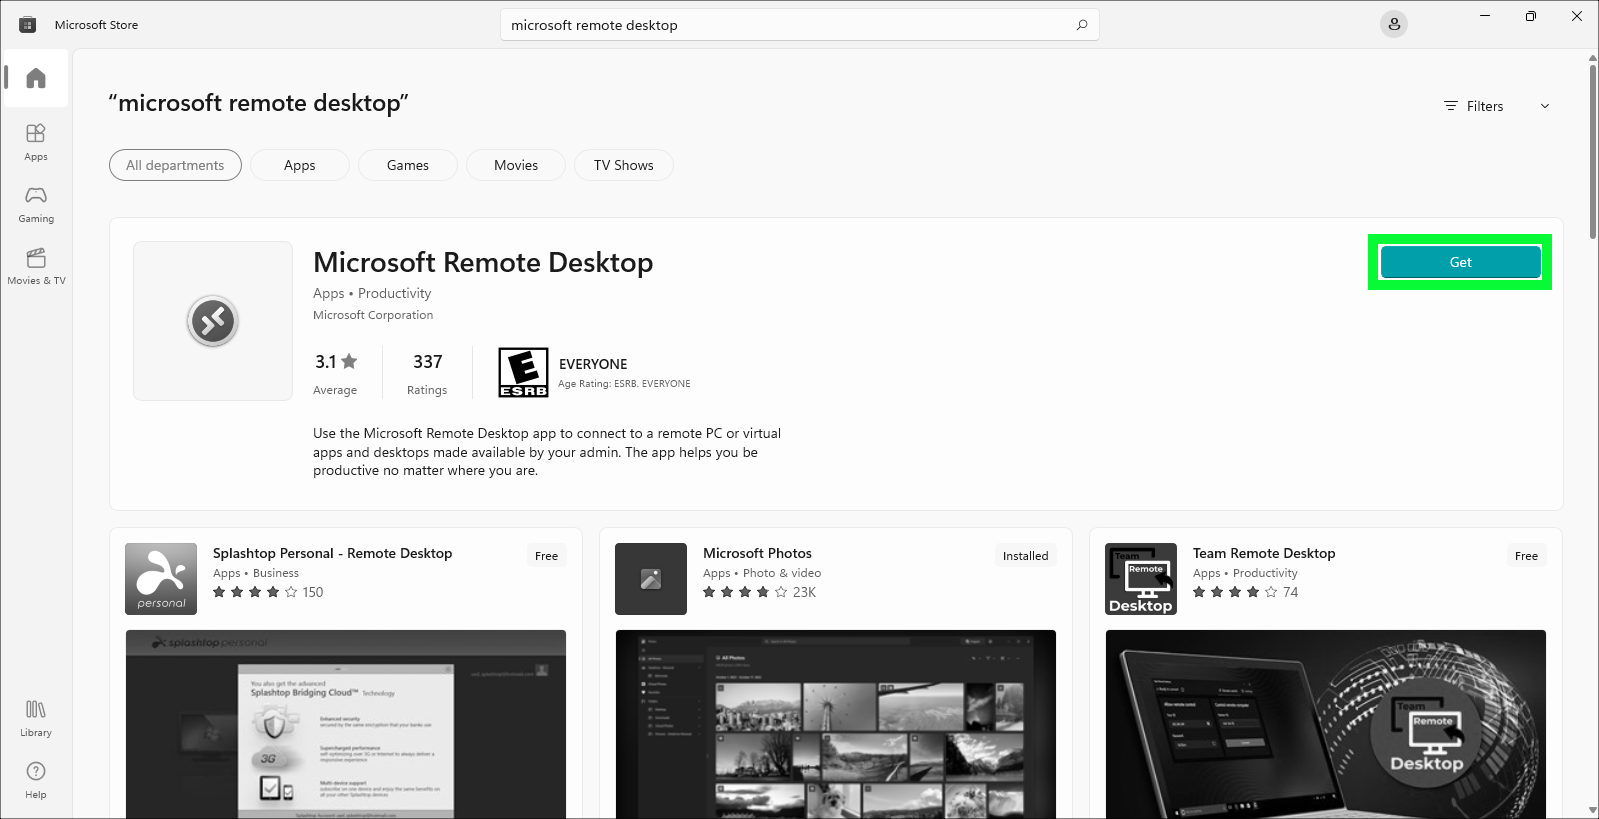Open the Microsoft Remote Desktop title link
This screenshot has width=1599, height=819.
tap(482, 262)
